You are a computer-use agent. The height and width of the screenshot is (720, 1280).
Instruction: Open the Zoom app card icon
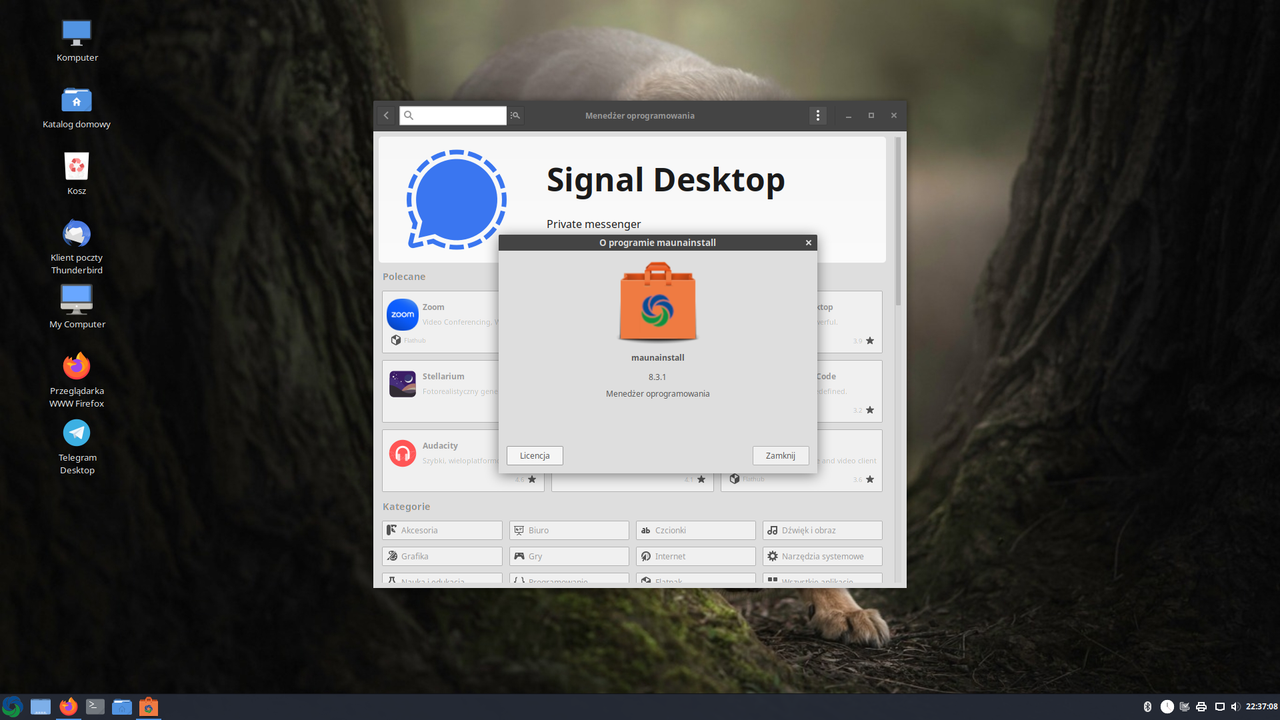pyautogui.click(x=402, y=314)
